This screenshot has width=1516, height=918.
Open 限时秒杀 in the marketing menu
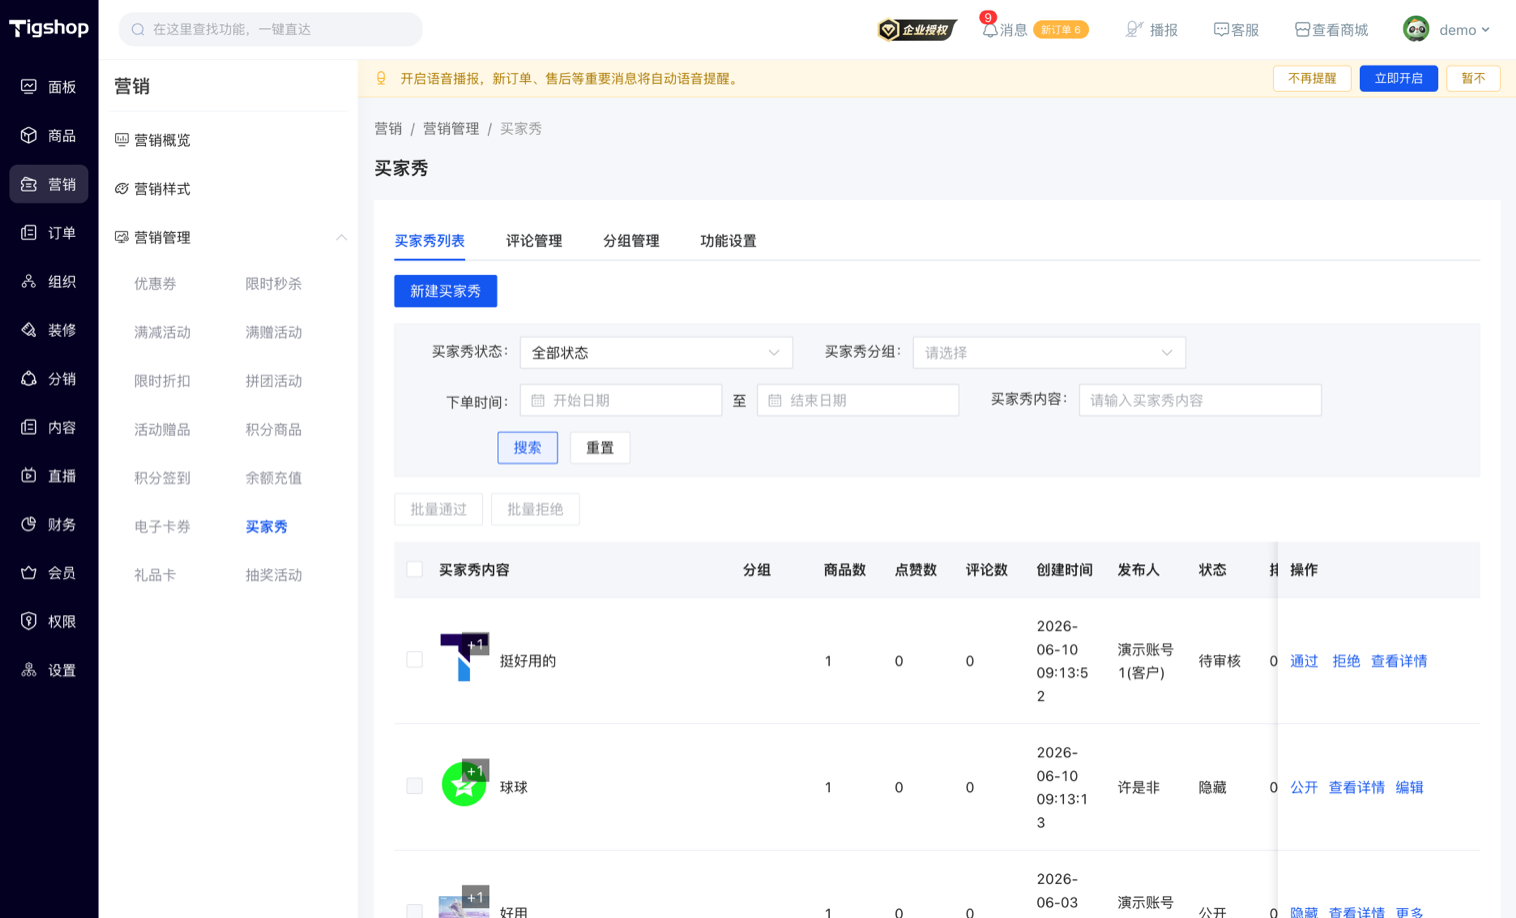[273, 284]
